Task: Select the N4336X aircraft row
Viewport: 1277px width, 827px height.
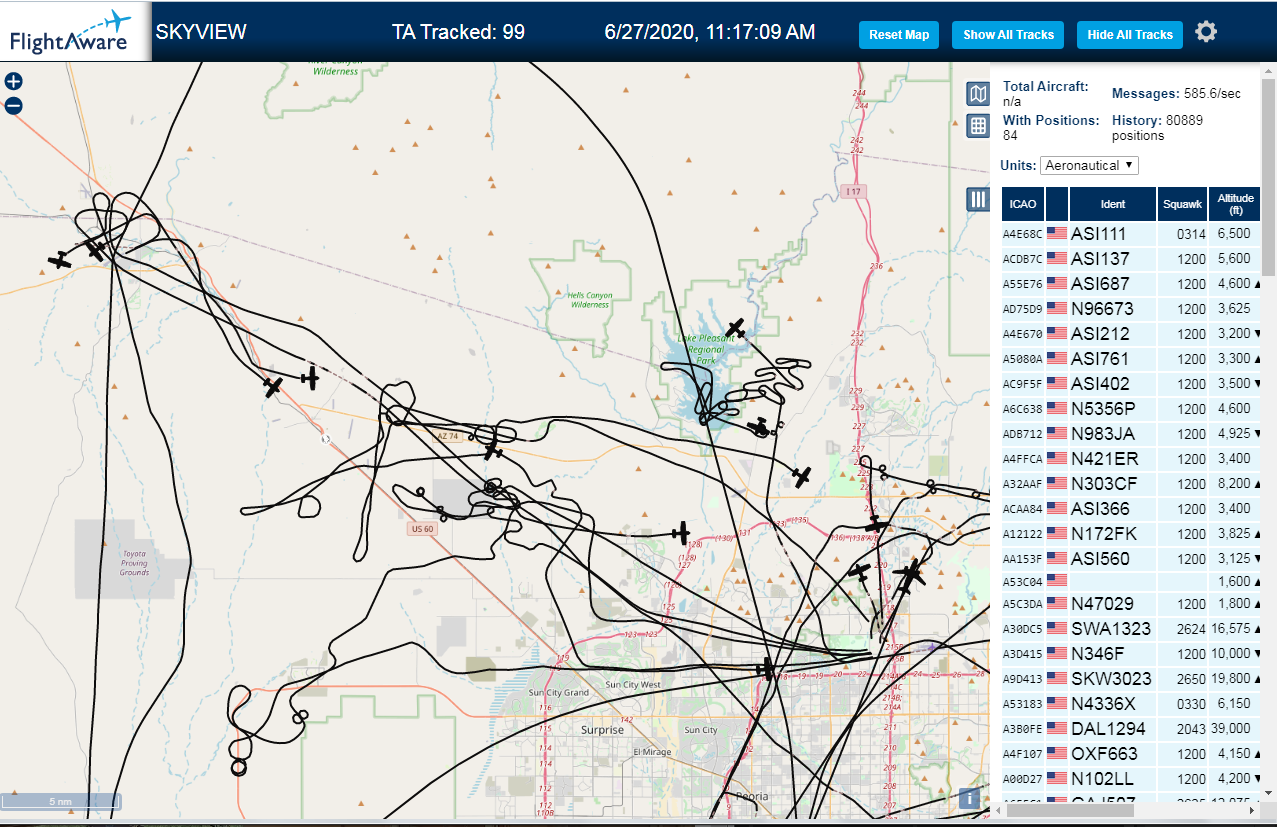Action: tap(1132, 704)
